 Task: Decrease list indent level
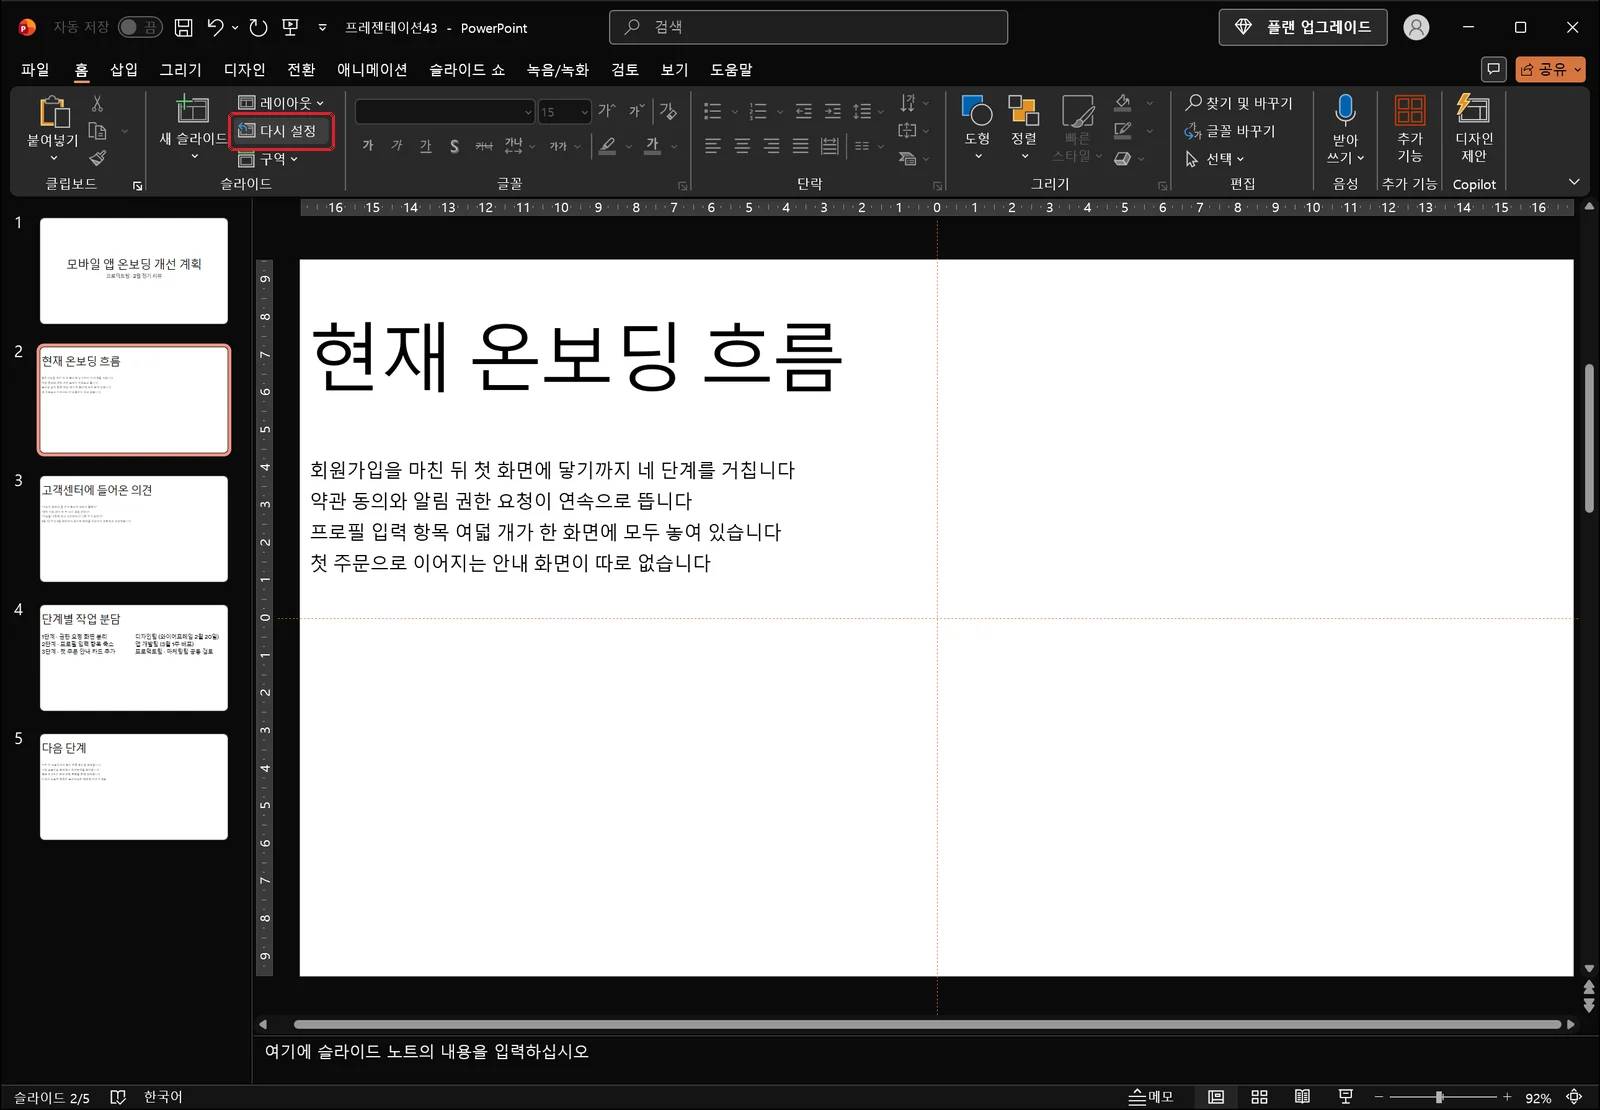coord(803,111)
